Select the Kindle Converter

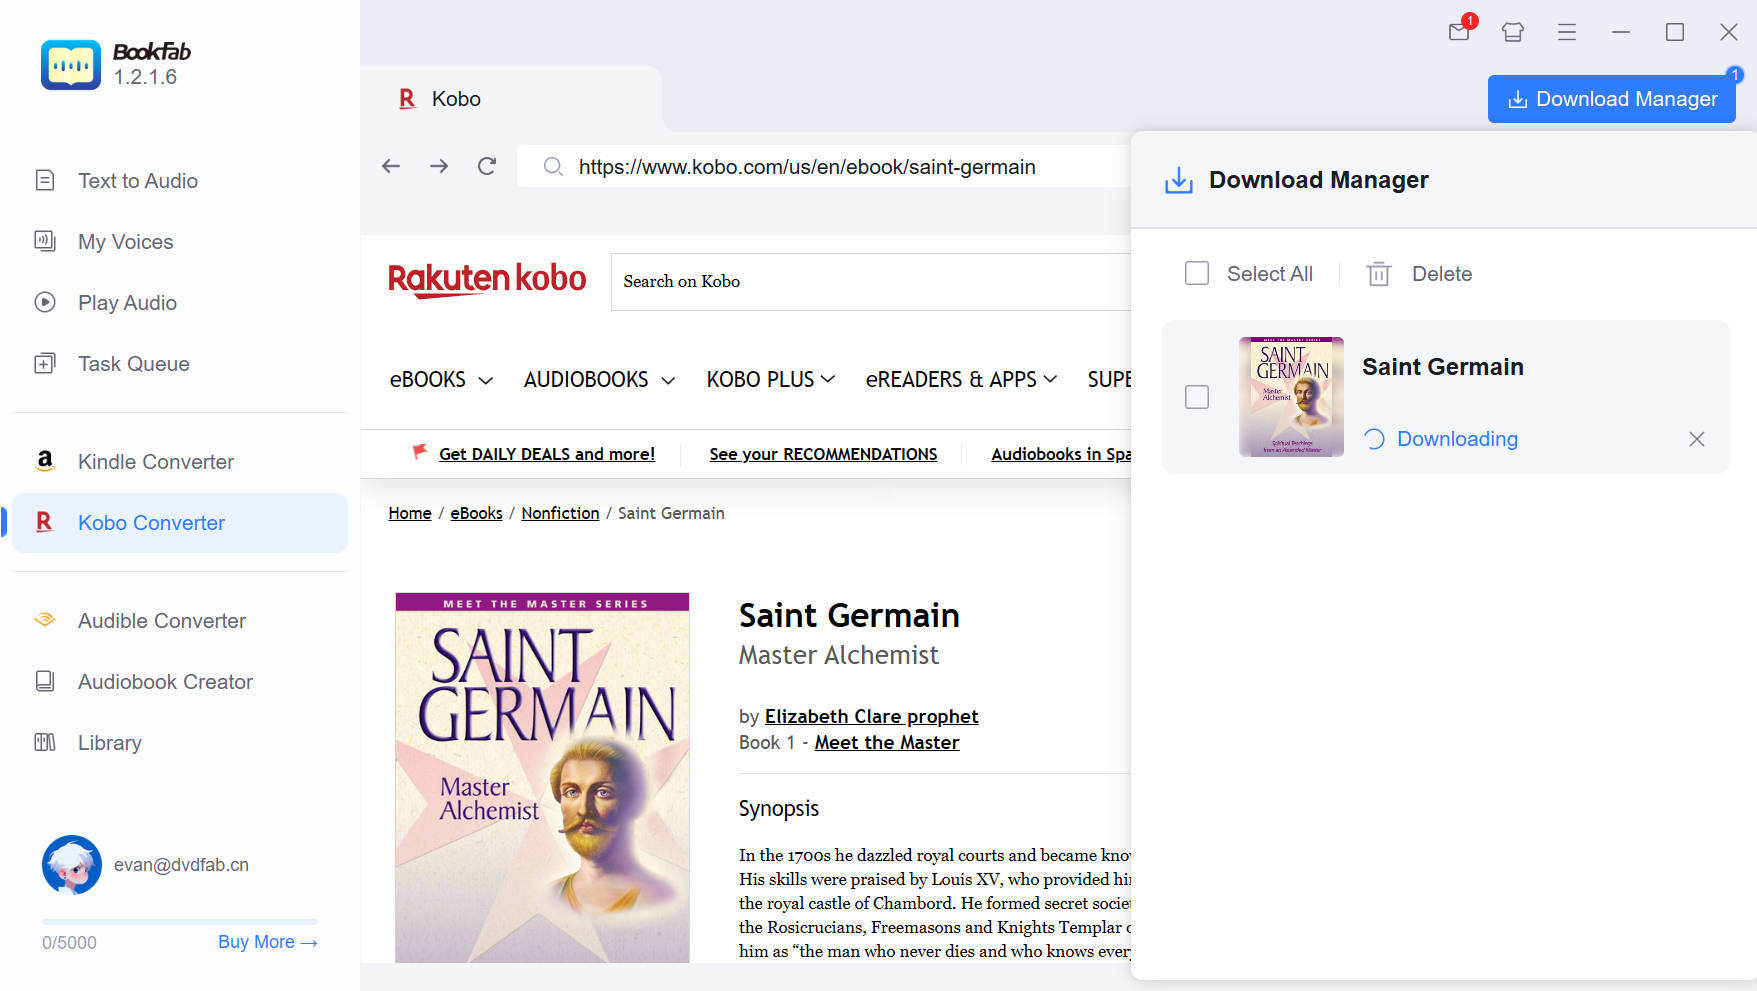point(156,461)
